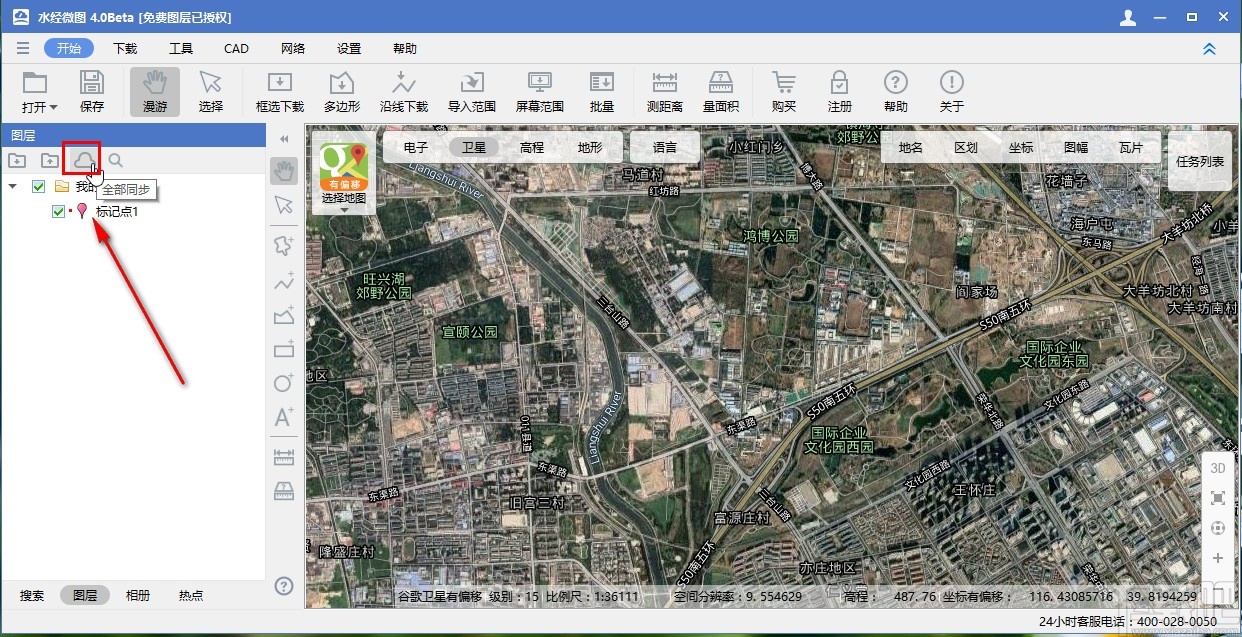Click the Save (保存) toolbar icon
Viewport: 1242px width, 637px height.
click(92, 92)
